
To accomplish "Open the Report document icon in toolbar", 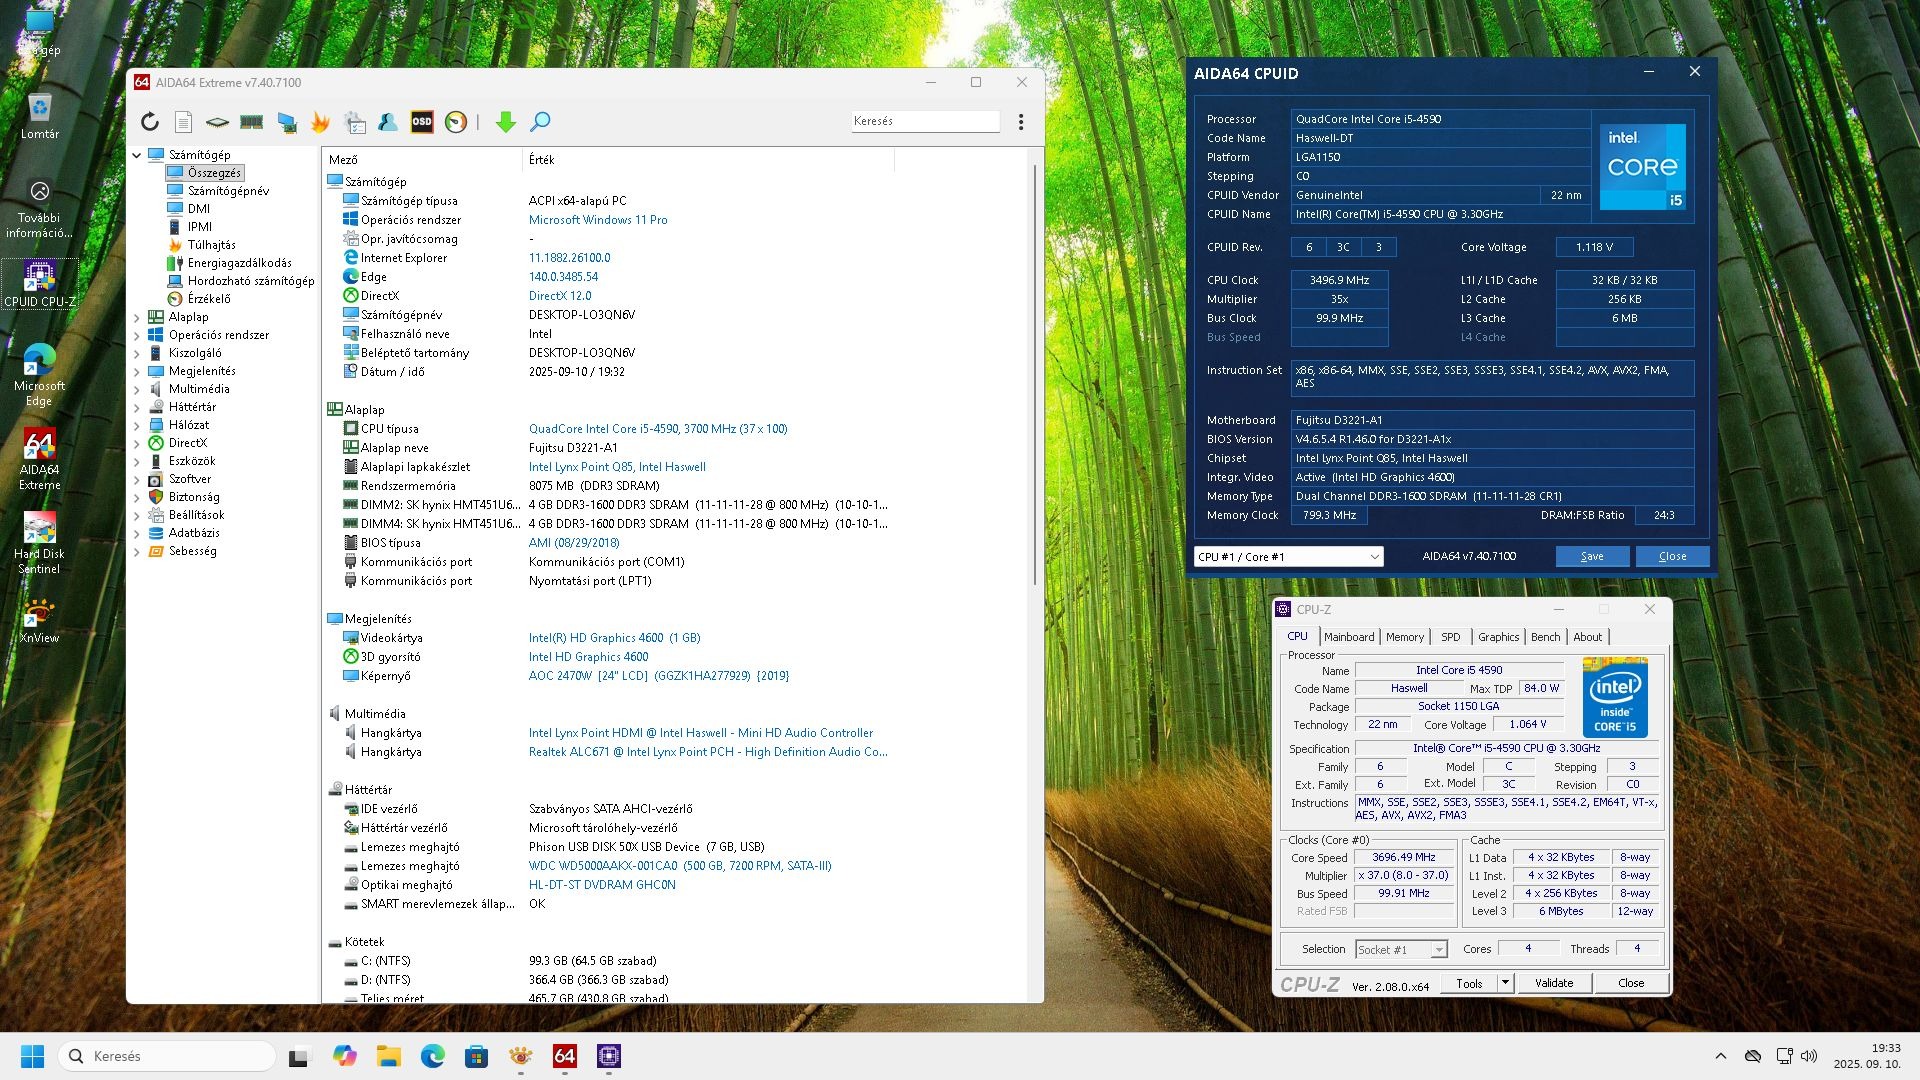I will coord(183,122).
